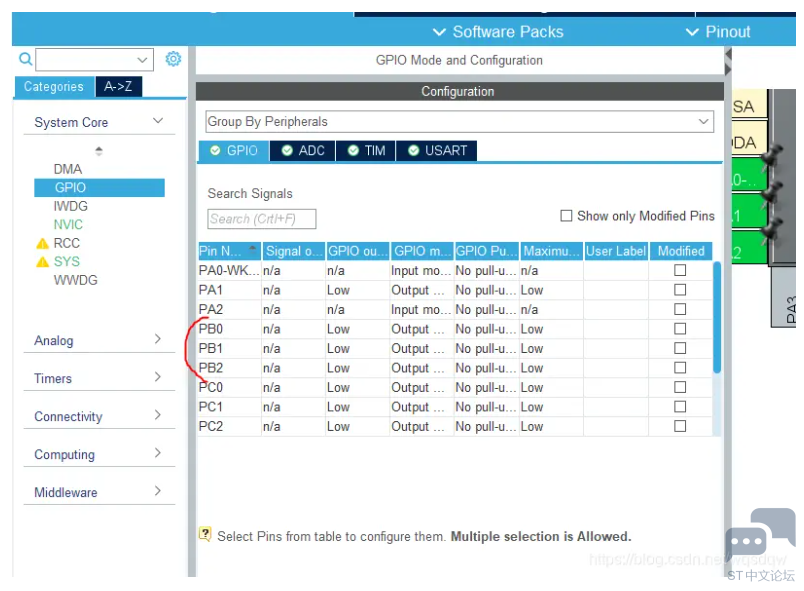Click PA1 row Output mode cell
804x591 pixels.
pos(421,290)
